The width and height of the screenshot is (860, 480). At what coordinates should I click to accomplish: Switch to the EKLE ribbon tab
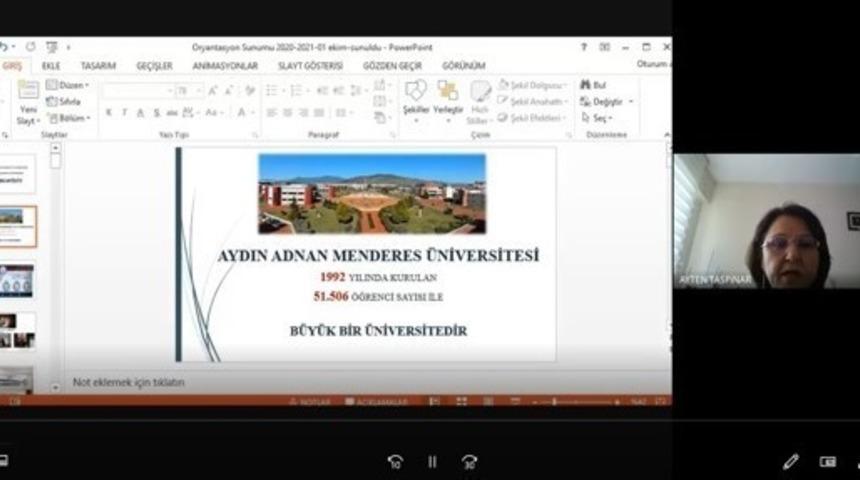click(51, 66)
